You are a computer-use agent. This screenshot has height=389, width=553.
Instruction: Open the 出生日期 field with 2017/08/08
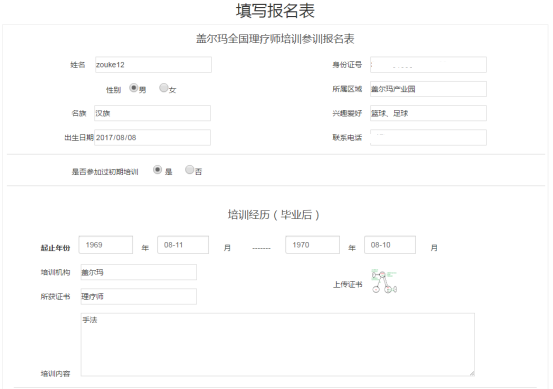pos(152,137)
